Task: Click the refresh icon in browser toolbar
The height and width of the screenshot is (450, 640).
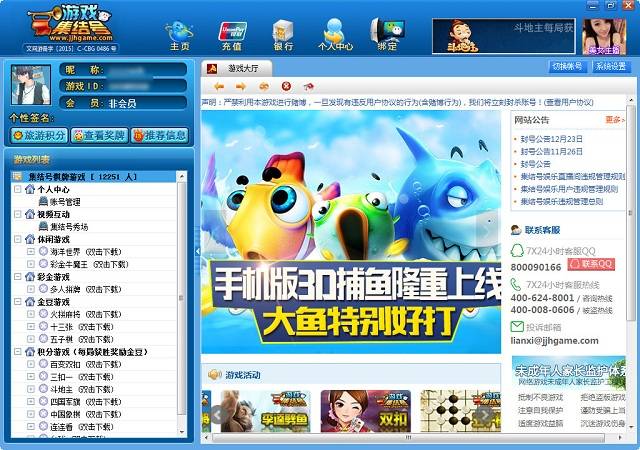Action: click(263, 87)
